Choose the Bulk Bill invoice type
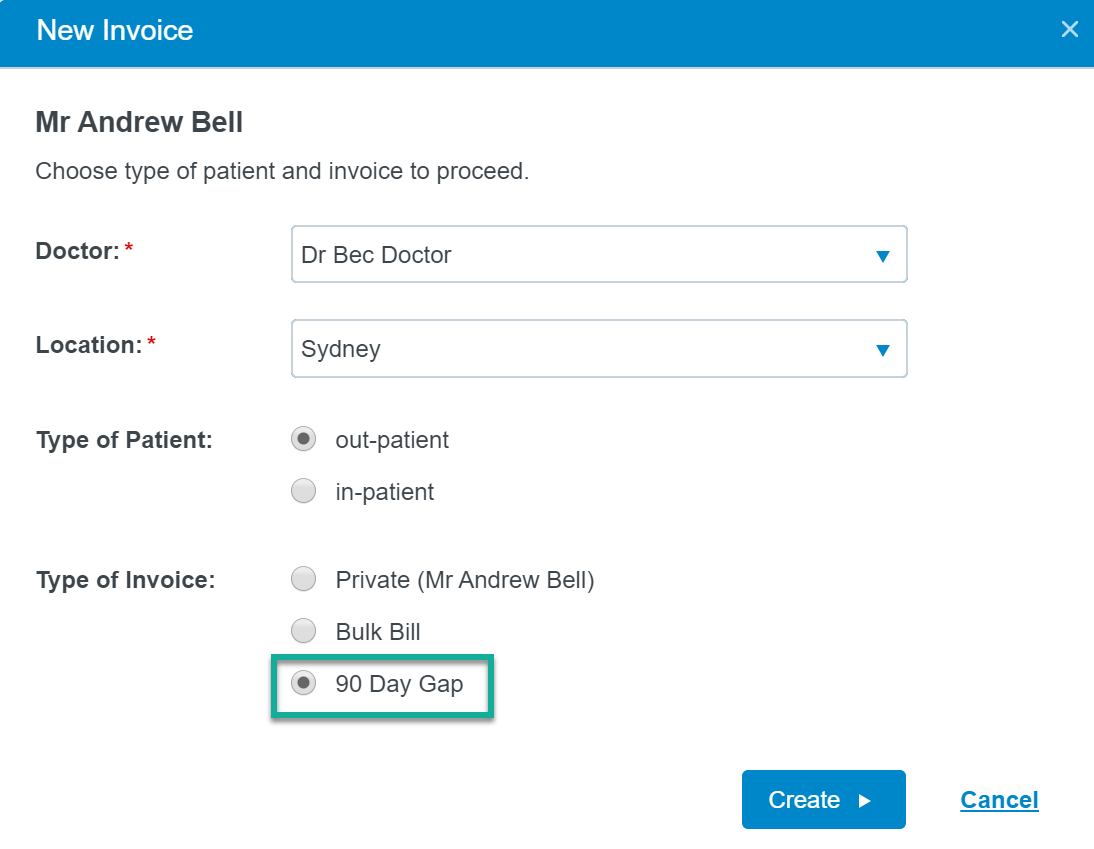This screenshot has height=849, width=1094. (x=304, y=631)
